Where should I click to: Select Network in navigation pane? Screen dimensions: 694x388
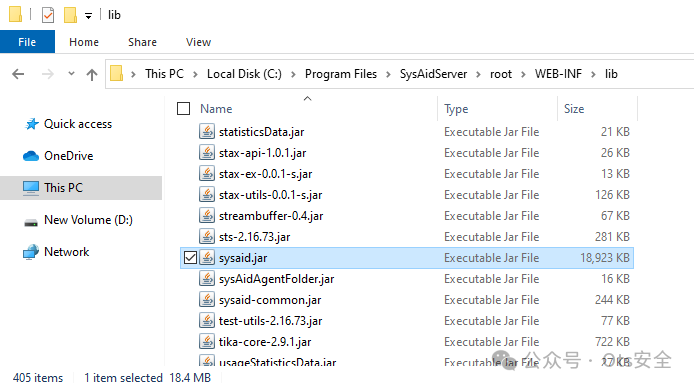[67, 252]
